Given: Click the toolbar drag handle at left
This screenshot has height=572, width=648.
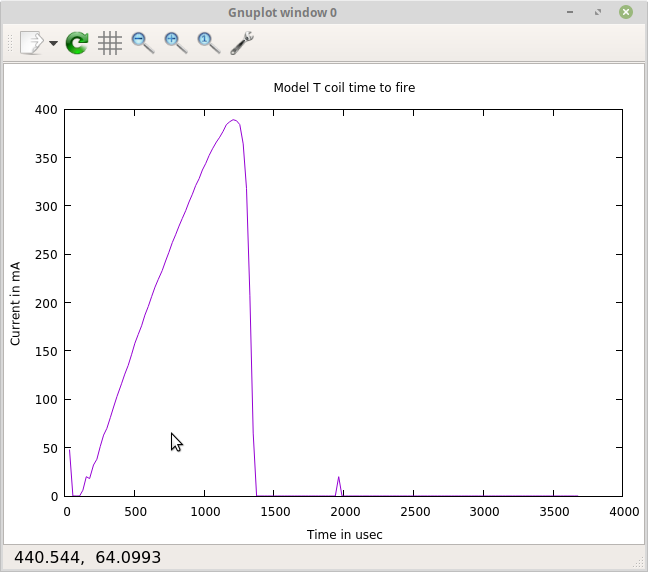Looking at the screenshot, I should pyautogui.click(x=11, y=43).
